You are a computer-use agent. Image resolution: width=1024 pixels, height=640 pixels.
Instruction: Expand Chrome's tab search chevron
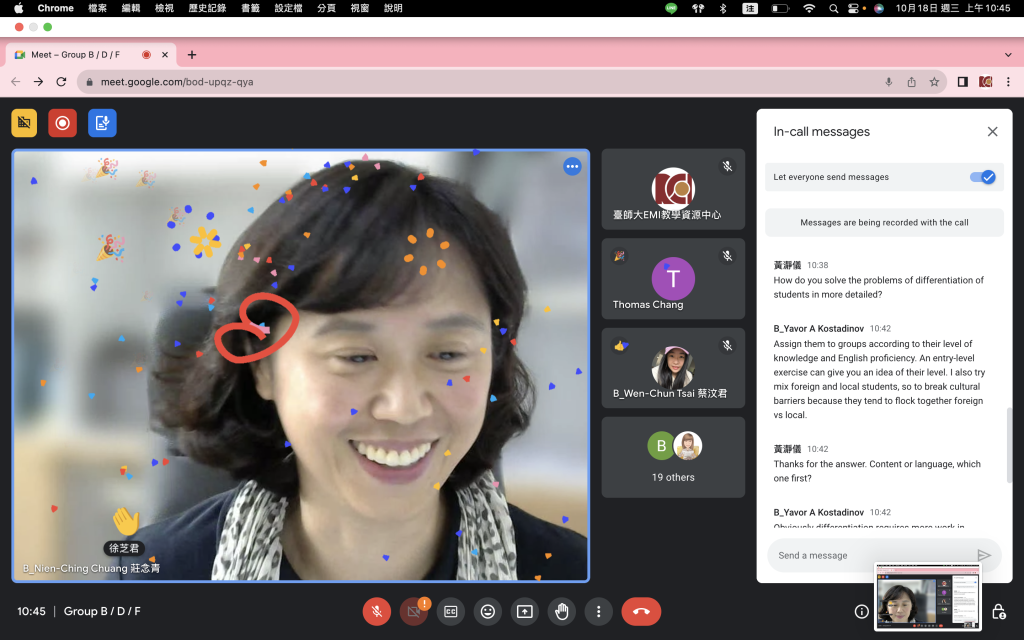click(1007, 55)
